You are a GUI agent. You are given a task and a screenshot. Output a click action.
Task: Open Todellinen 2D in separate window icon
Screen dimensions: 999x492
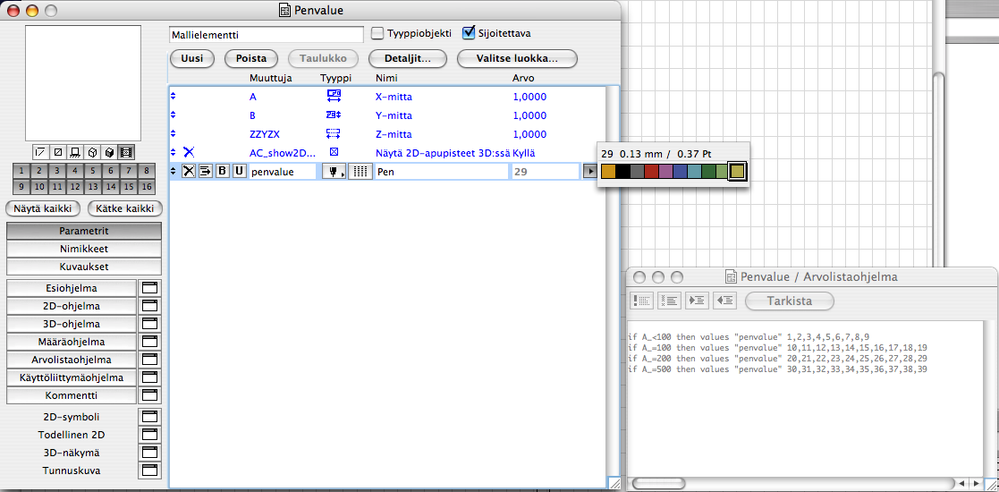pyautogui.click(x=150, y=435)
